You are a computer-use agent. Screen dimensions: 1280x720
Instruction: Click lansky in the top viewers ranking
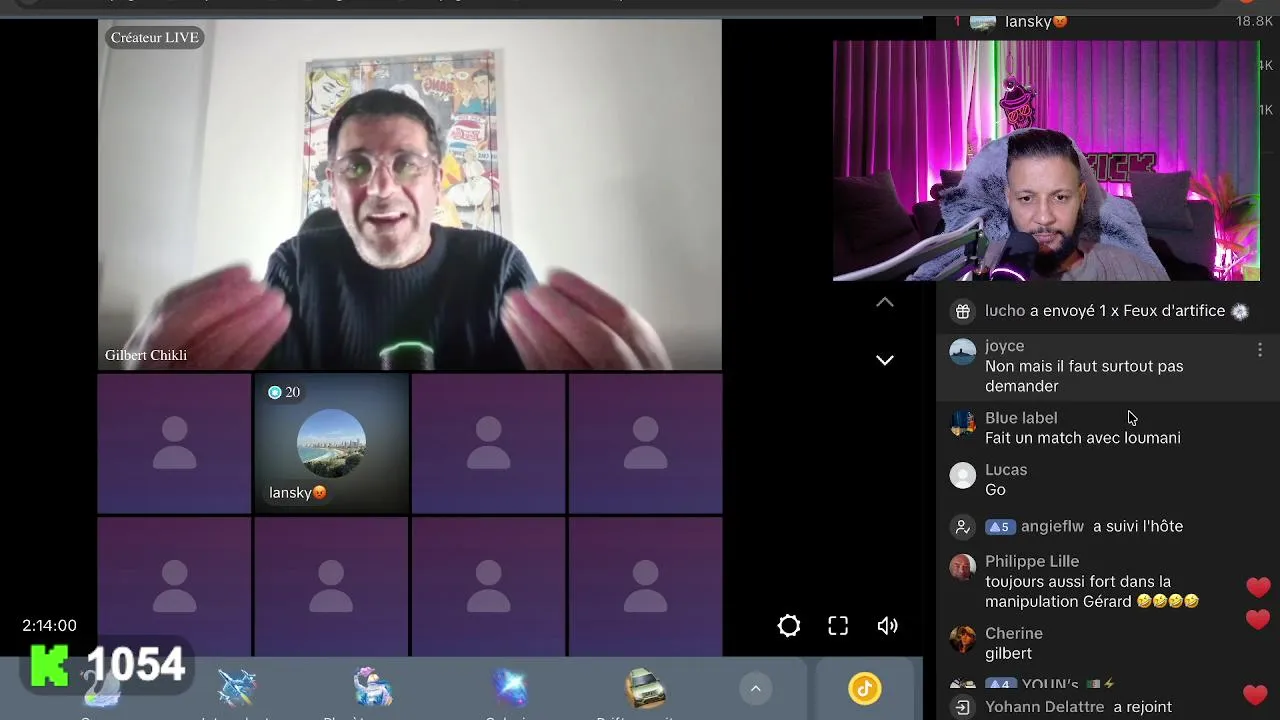(1036, 21)
